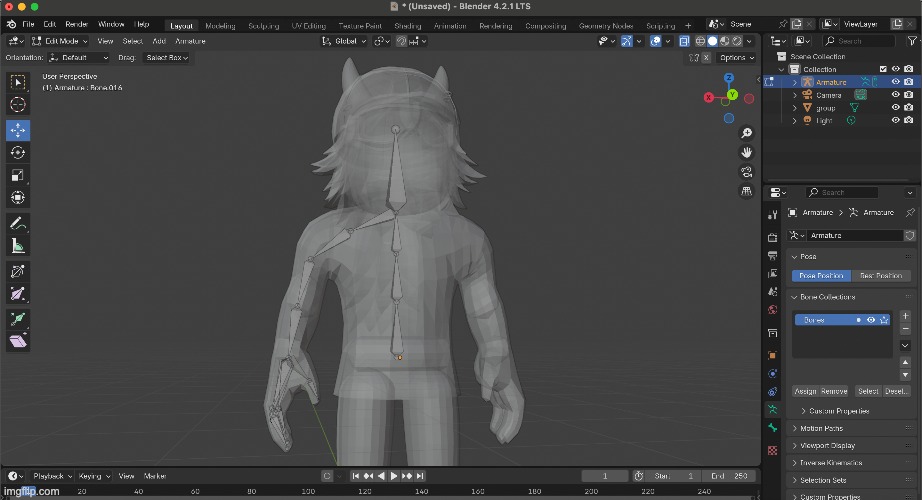
Task: Select the Move tool in toolbar
Action: coord(18,130)
